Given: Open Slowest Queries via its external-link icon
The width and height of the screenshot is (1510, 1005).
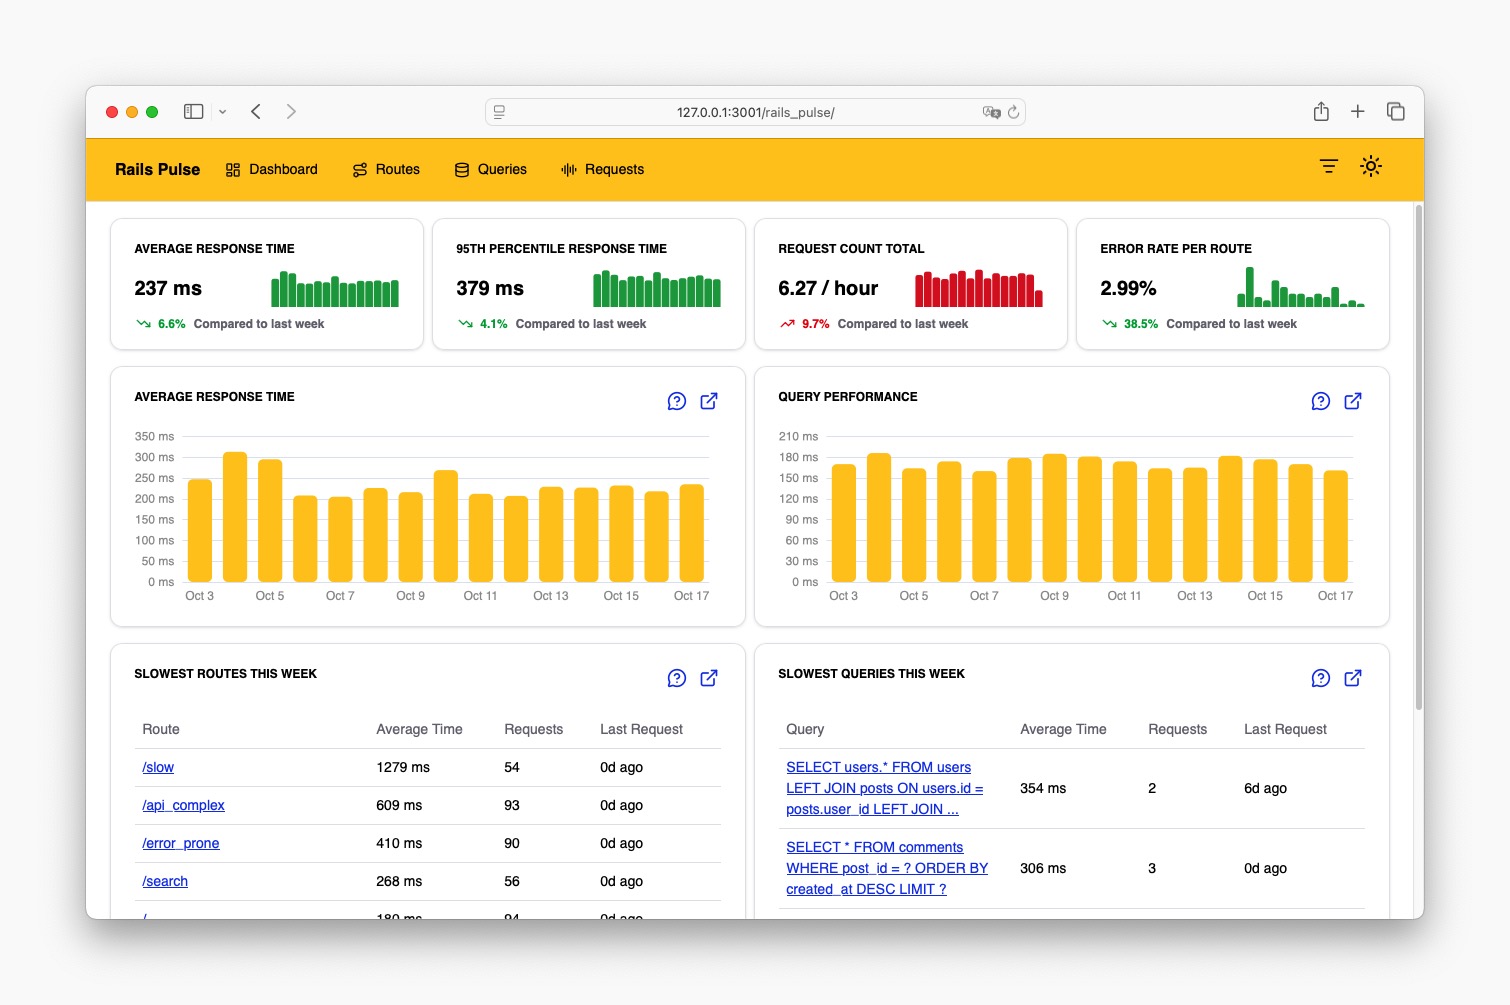Looking at the screenshot, I should click(1353, 678).
